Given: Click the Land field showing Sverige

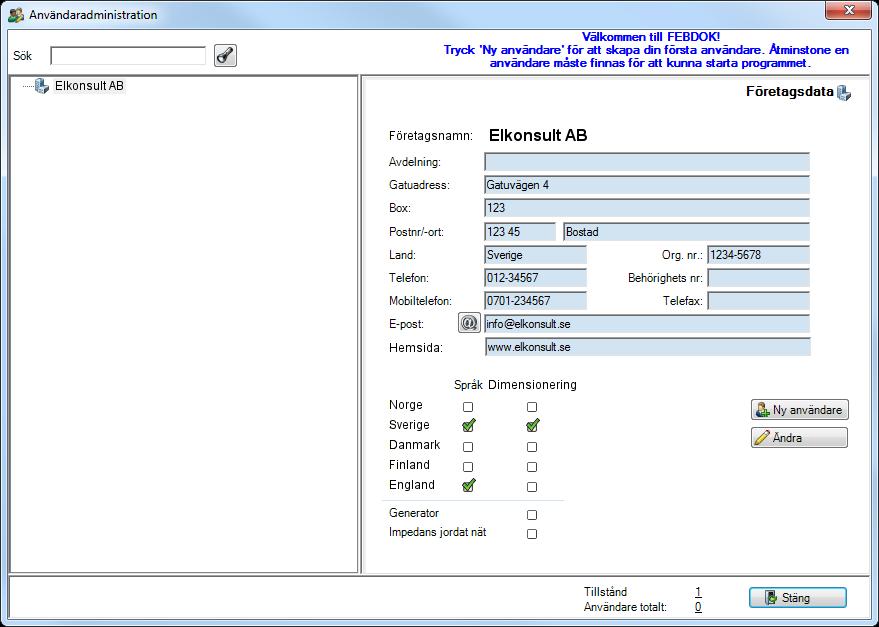Looking at the screenshot, I should [x=535, y=255].
